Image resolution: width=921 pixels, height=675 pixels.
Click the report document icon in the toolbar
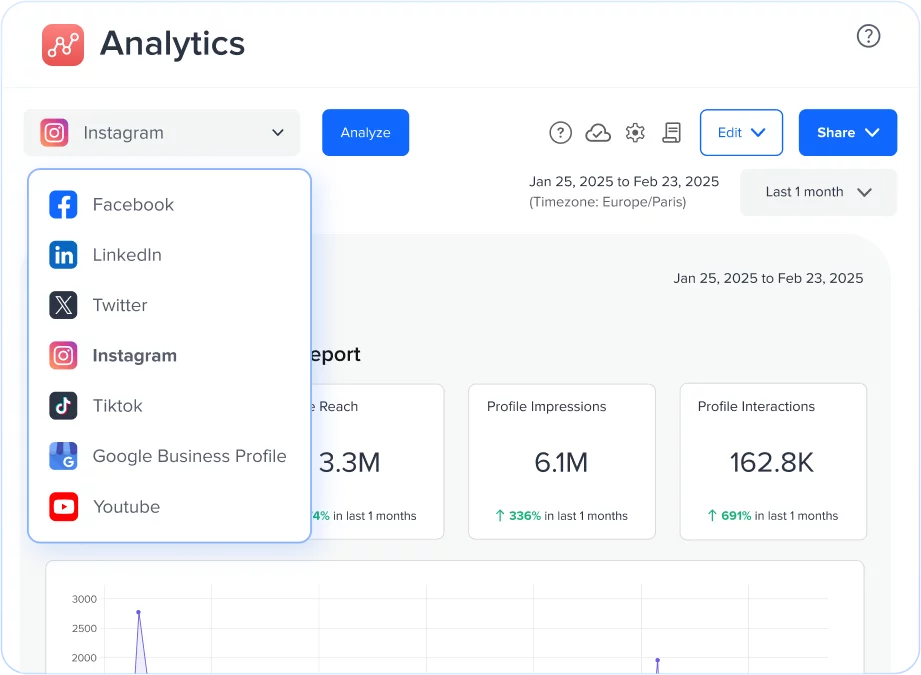[671, 132]
